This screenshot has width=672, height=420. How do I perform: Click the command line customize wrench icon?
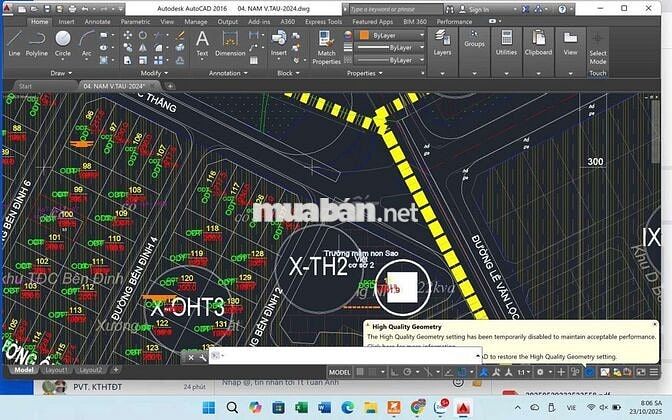pos(203,357)
